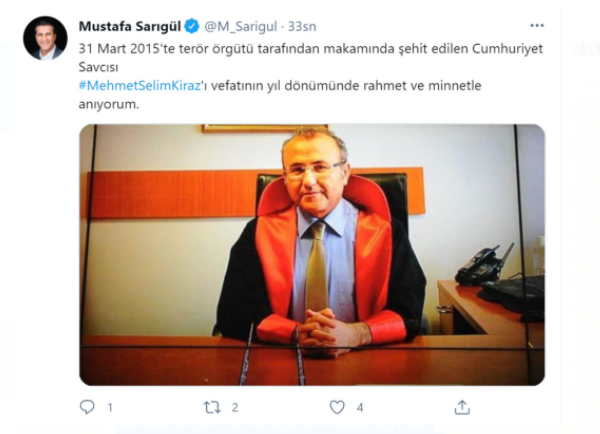Click the like count number 4
The height and width of the screenshot is (434, 600).
click(x=360, y=408)
